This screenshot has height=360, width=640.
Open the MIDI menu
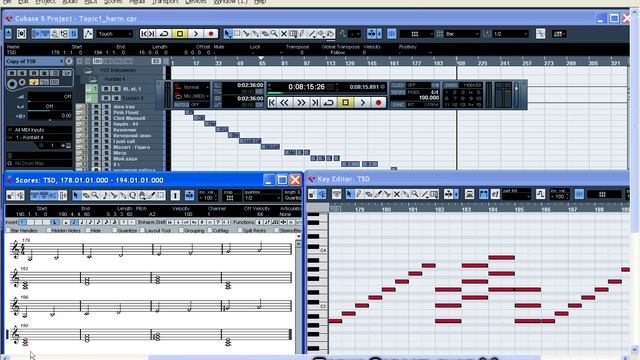point(91,2)
